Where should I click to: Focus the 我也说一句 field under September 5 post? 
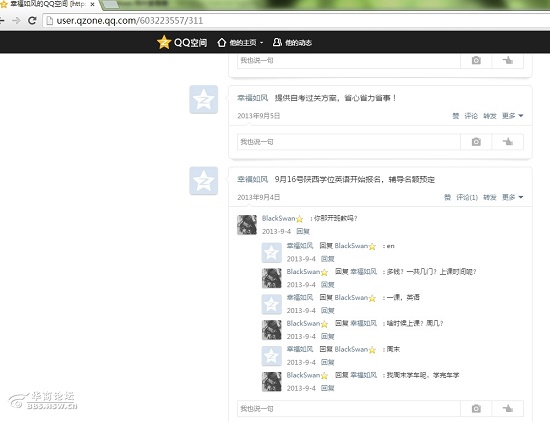click(349, 142)
